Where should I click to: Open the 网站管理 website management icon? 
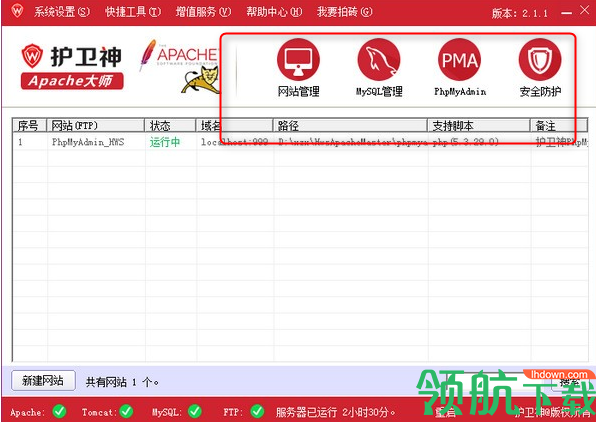coord(298,60)
